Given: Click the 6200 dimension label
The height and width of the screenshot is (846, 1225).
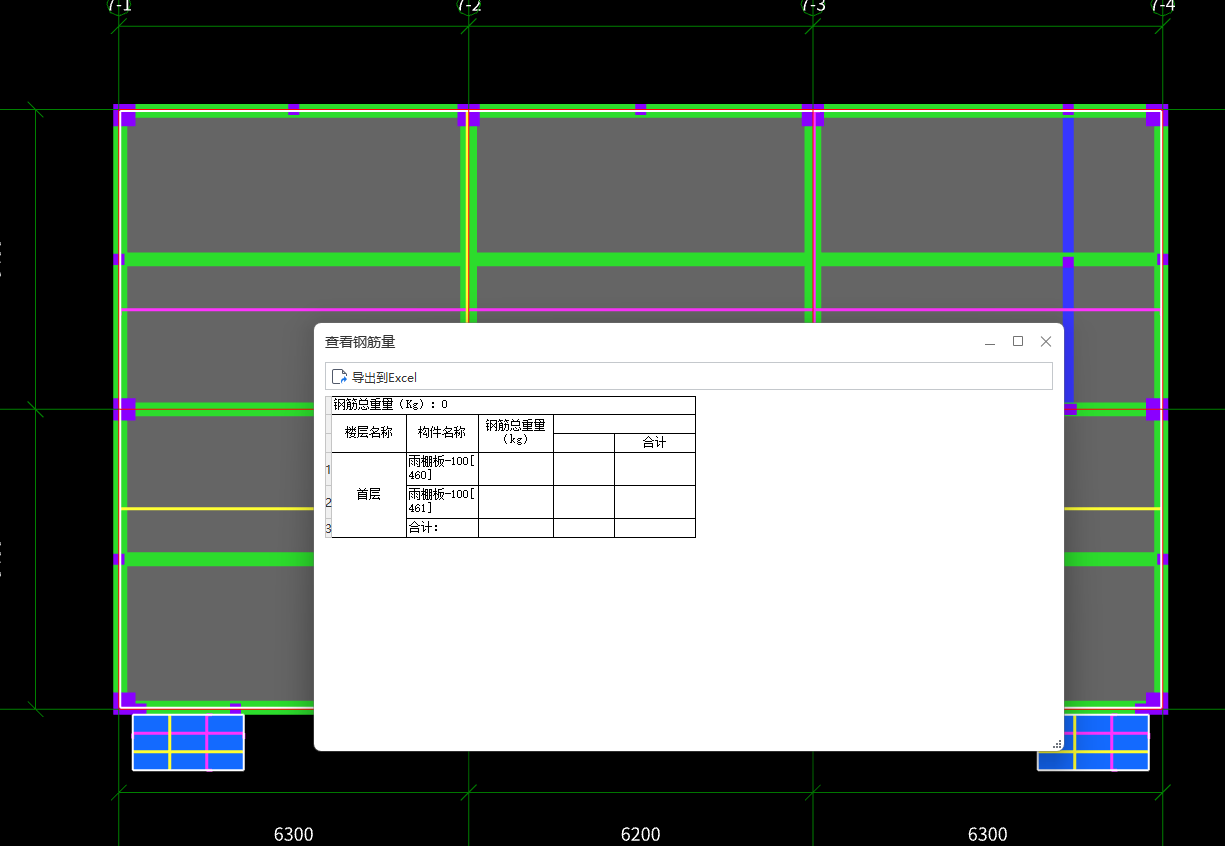Looking at the screenshot, I should tap(640, 834).
